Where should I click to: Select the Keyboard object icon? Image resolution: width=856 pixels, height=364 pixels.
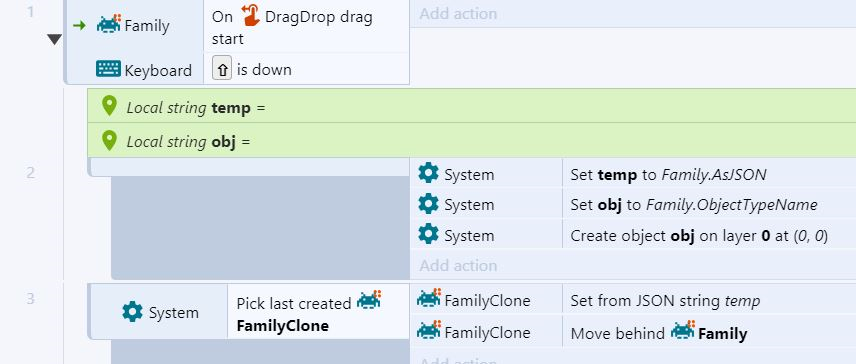[109, 69]
